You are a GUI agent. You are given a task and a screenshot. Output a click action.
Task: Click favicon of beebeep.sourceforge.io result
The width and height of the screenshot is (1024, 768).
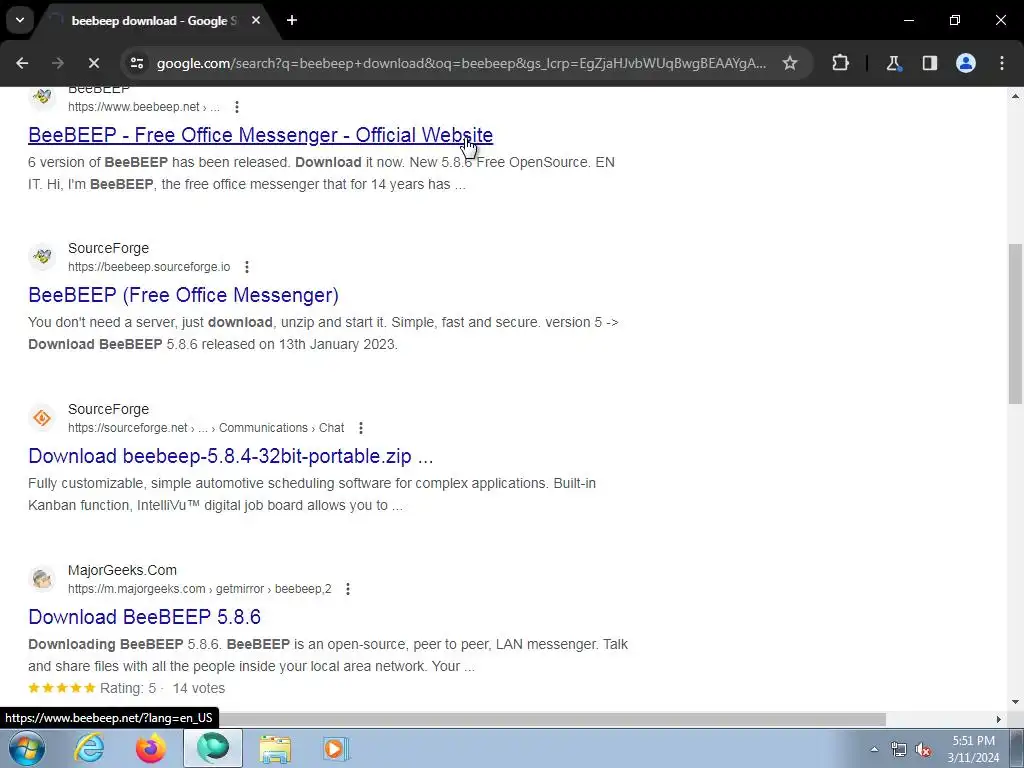42,257
